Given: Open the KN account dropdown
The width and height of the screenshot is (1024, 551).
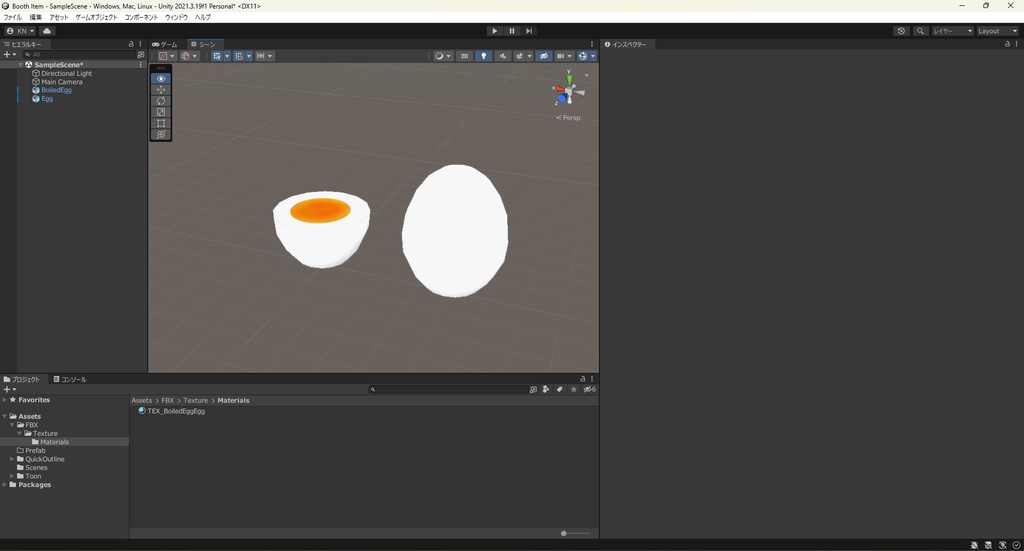Looking at the screenshot, I should [20, 31].
